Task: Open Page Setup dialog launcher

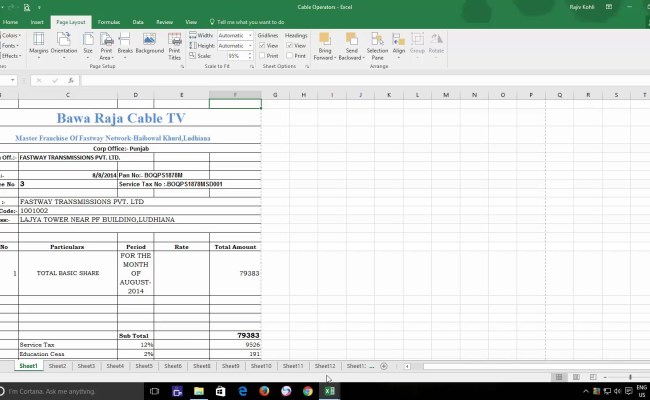Action: tap(182, 66)
